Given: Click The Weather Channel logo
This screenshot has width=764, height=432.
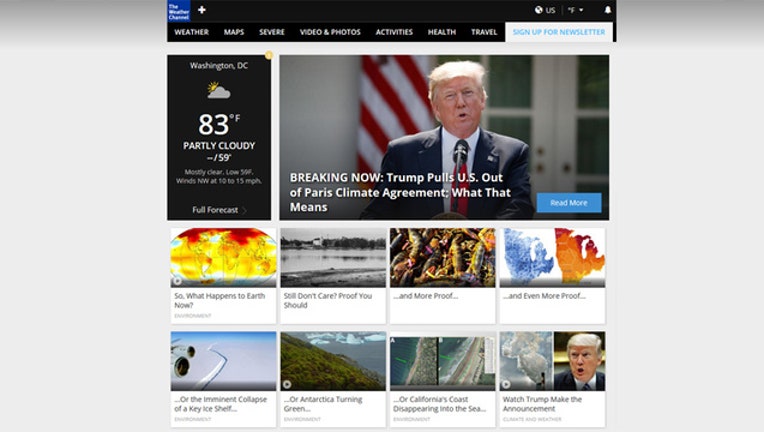Looking at the screenshot, I should point(178,11).
